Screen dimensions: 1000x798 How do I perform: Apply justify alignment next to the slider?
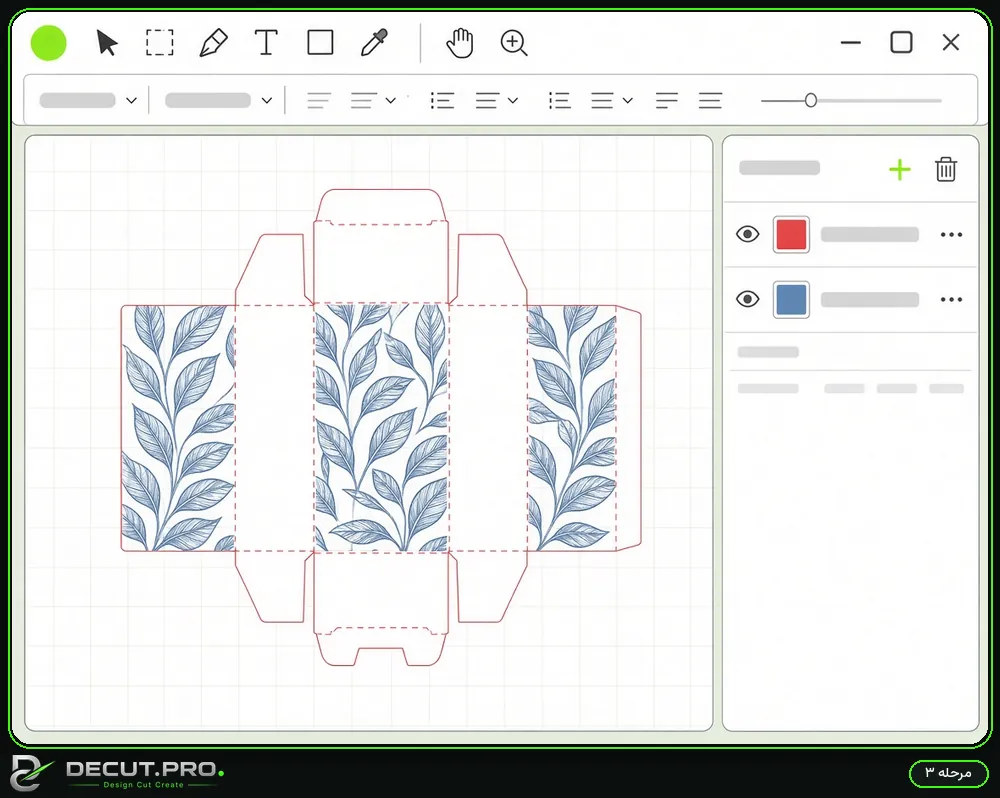(x=710, y=101)
